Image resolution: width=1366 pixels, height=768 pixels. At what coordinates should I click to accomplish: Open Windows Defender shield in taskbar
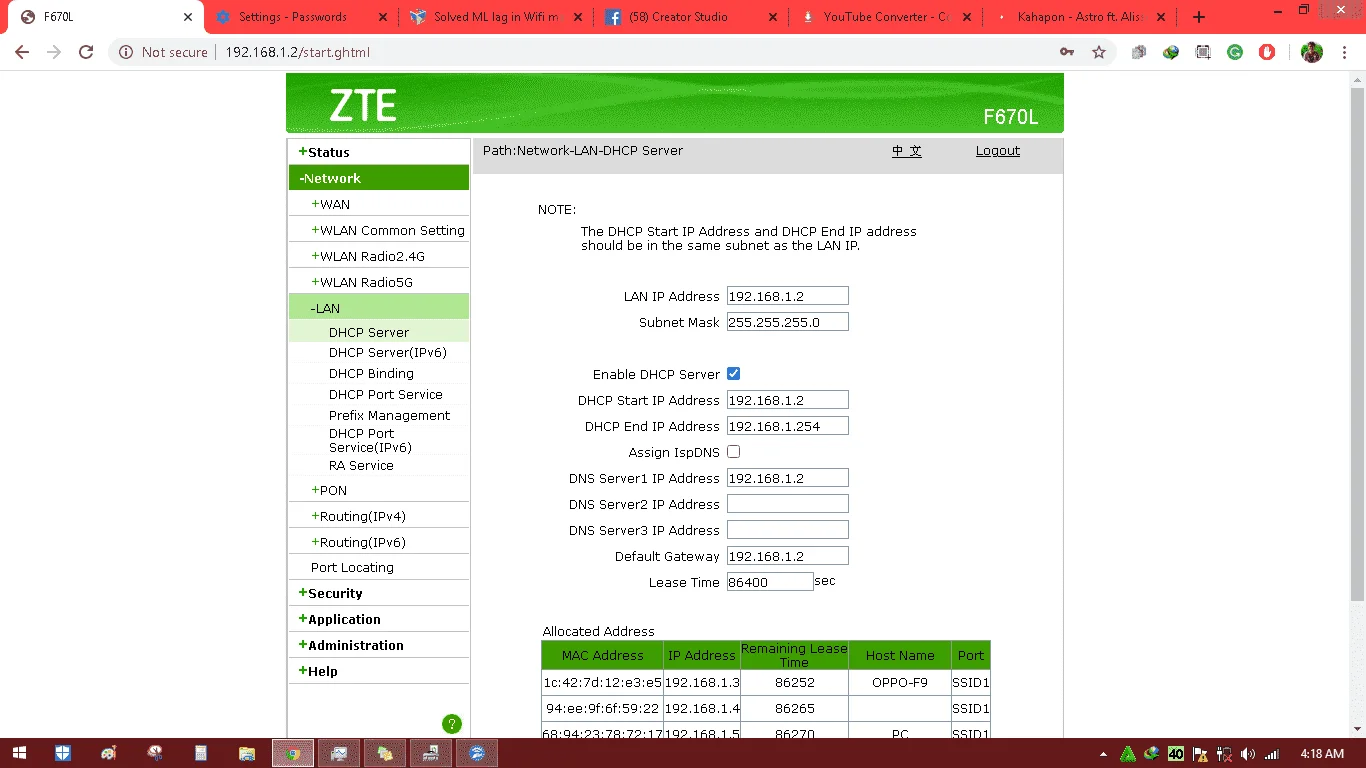pos(63,753)
